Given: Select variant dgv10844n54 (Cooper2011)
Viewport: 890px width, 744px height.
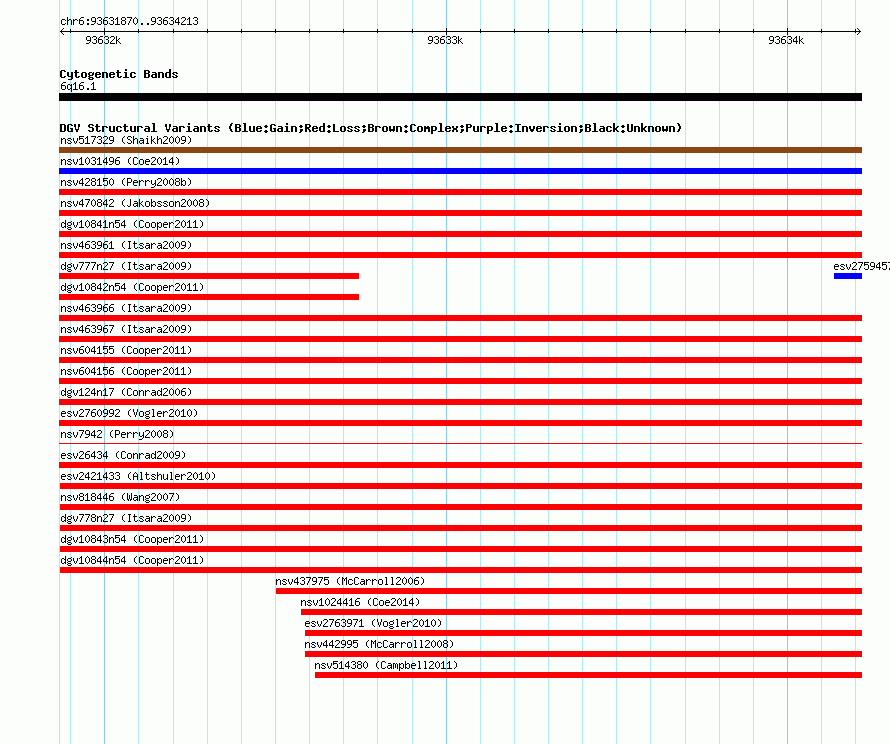Looking at the screenshot, I should pyautogui.click(x=132, y=560).
